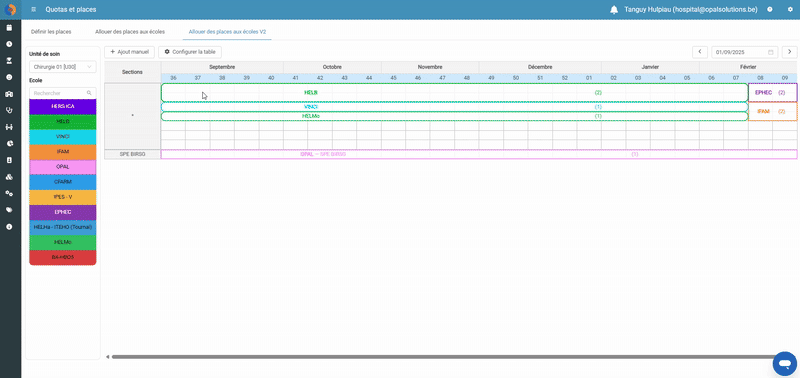The image size is (800, 378).
Task: Click the tag icon in sidebar
Action: [x=9, y=210]
